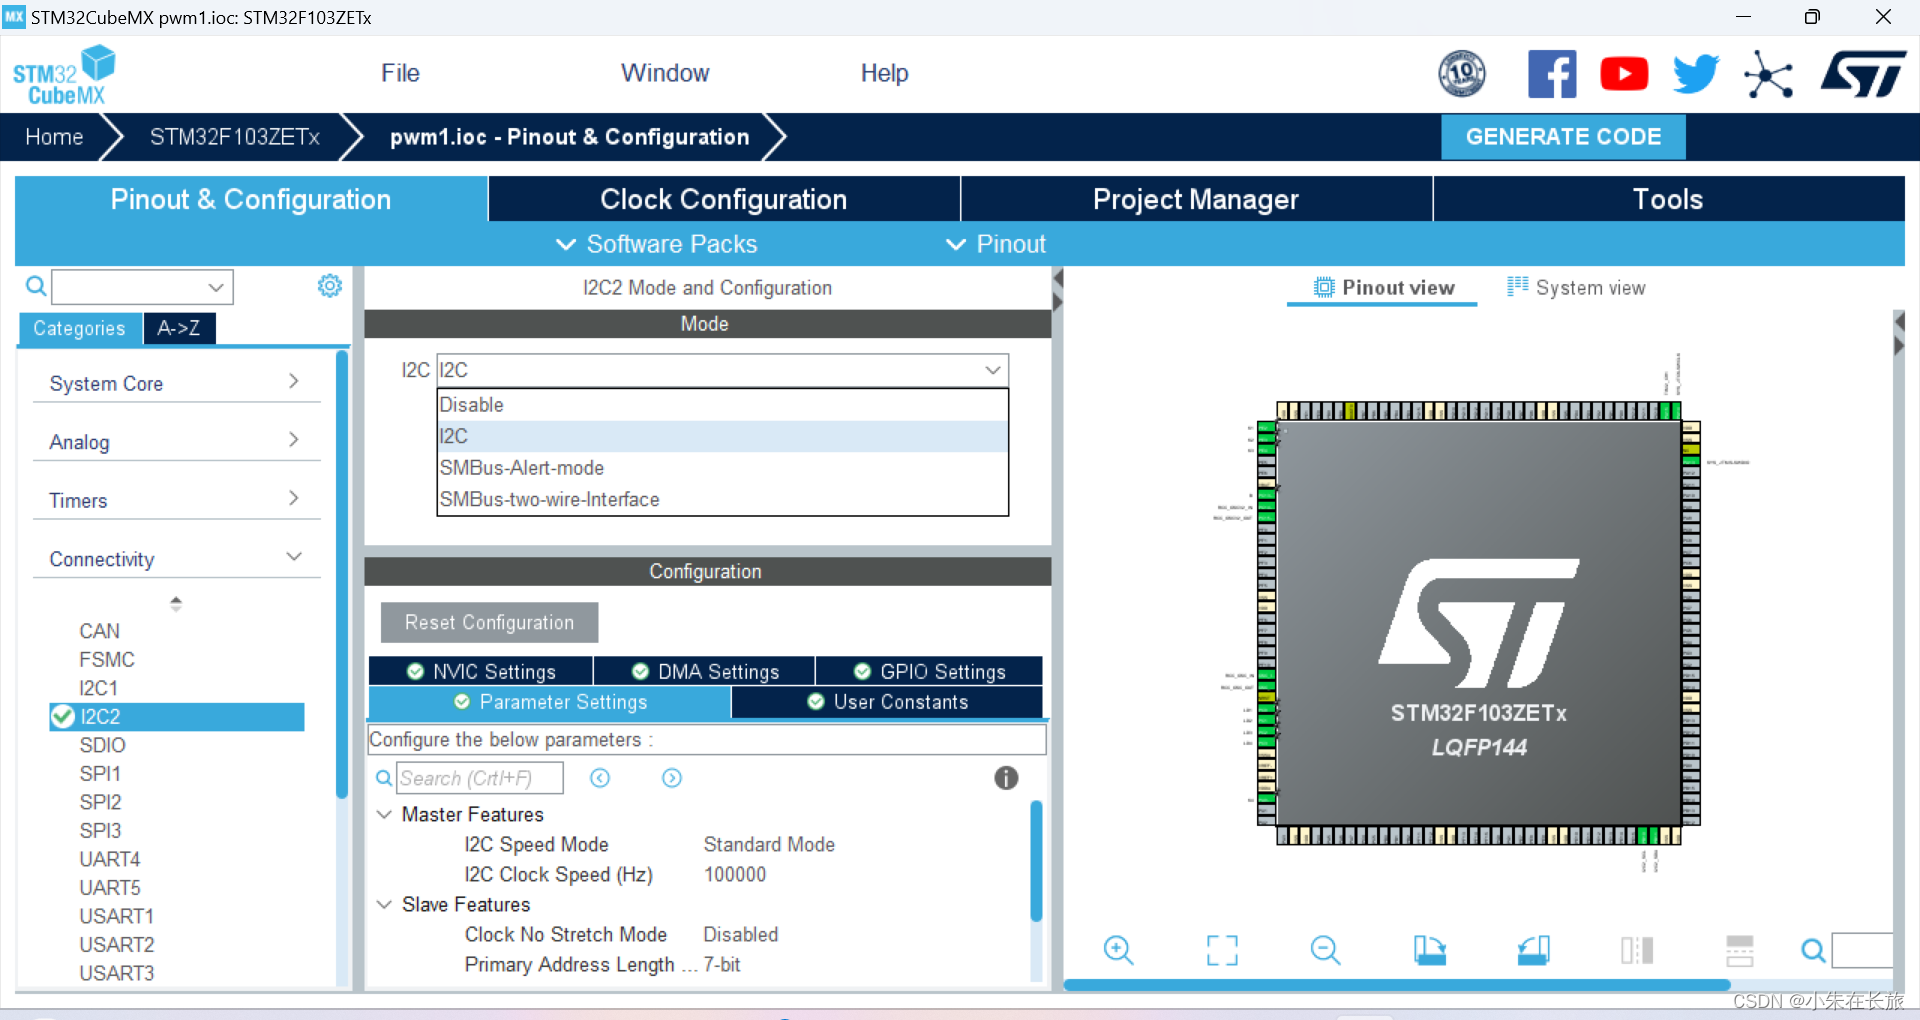Screen dimensions: 1920x1020
Task: Rotate the chip view clockwise icon
Action: pyautogui.click(x=1429, y=950)
